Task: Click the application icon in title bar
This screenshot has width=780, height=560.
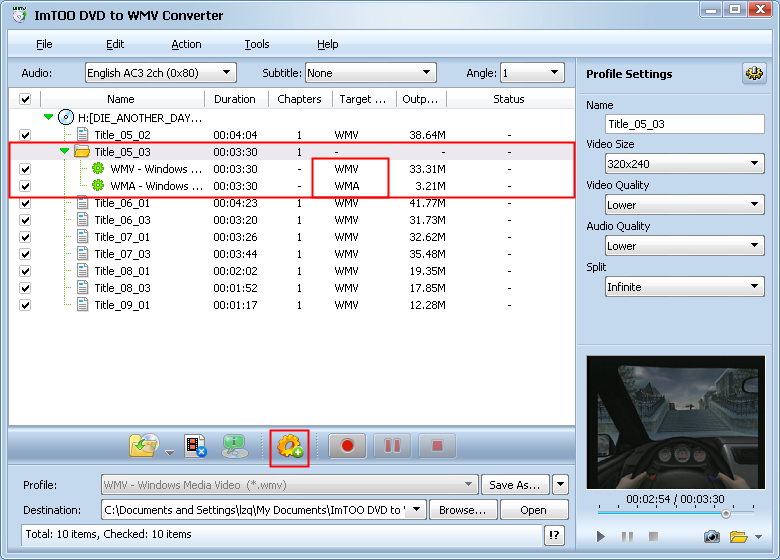Action: coord(20,14)
